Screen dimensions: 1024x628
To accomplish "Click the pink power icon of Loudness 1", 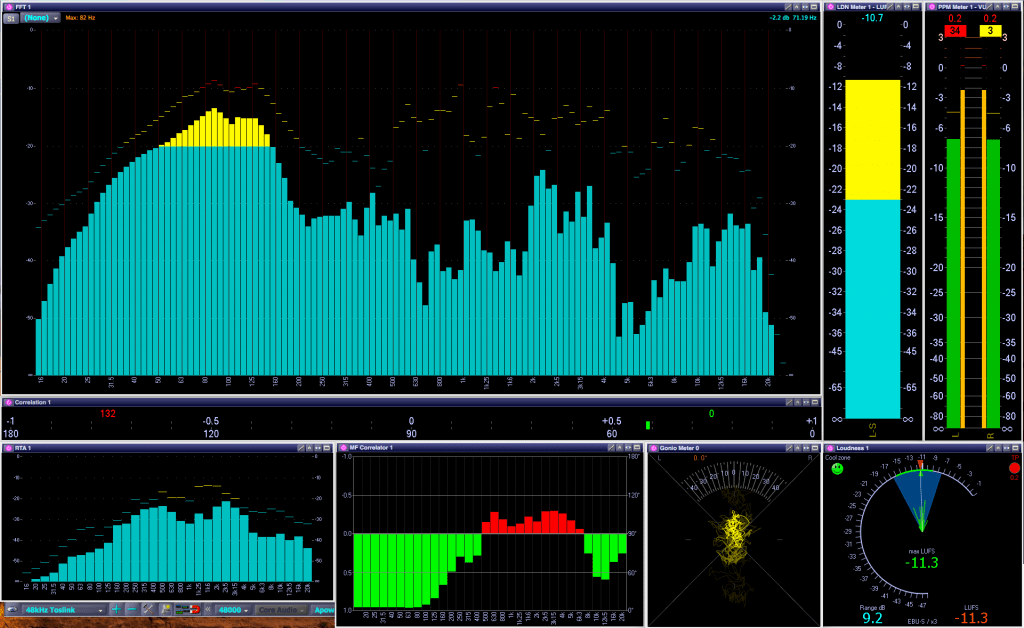I will tap(830, 448).
